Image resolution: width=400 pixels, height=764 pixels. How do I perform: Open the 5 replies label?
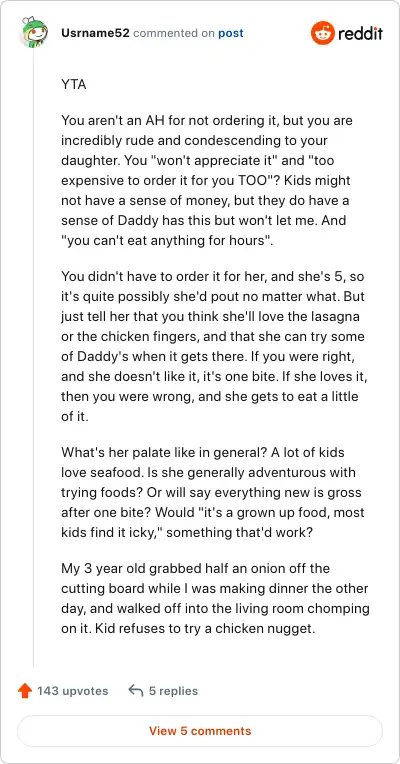coord(173,691)
